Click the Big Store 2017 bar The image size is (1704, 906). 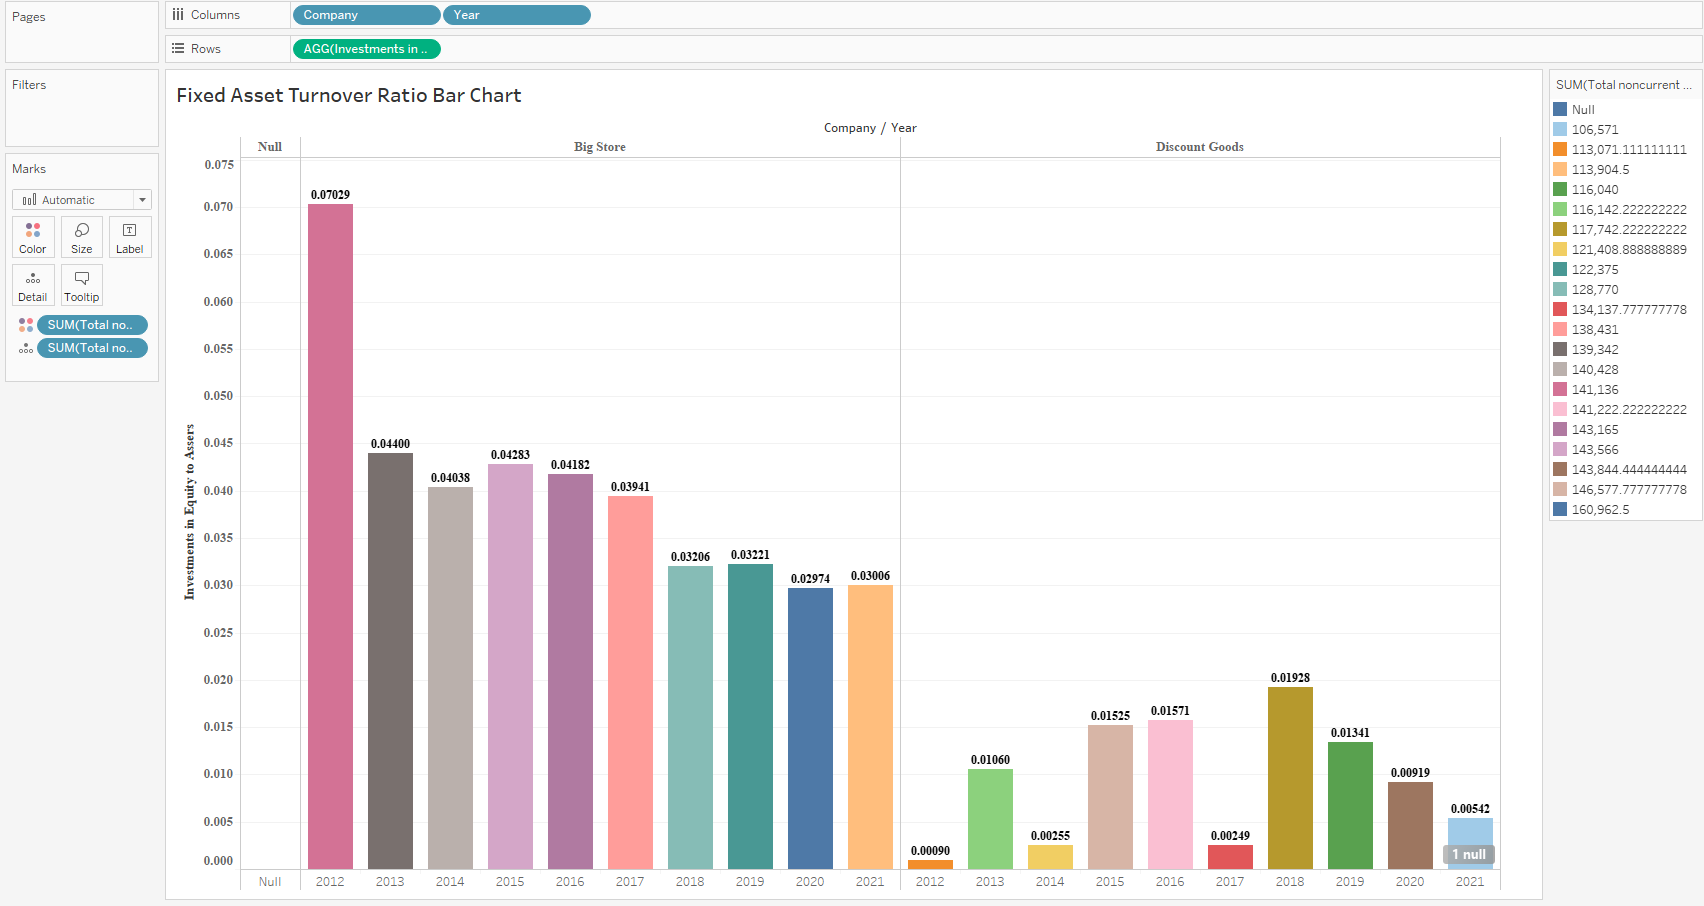630,682
